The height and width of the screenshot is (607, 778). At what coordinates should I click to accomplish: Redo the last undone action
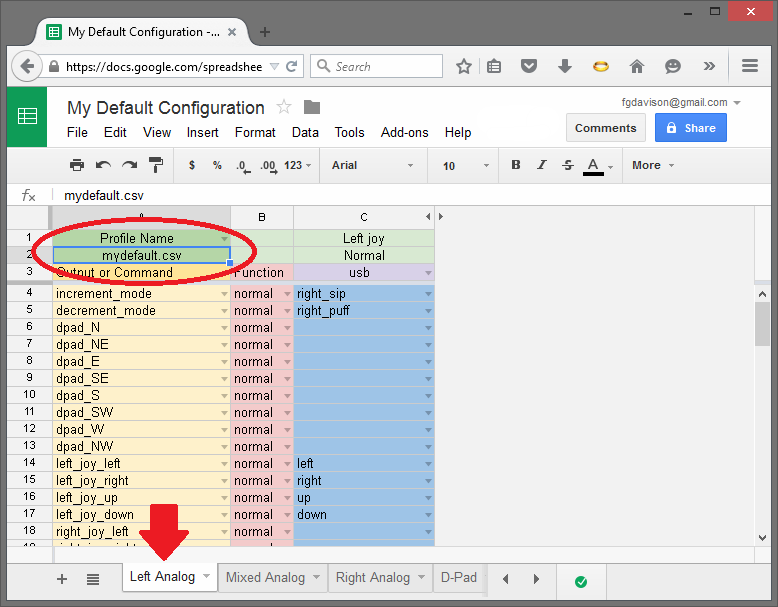(x=130, y=165)
